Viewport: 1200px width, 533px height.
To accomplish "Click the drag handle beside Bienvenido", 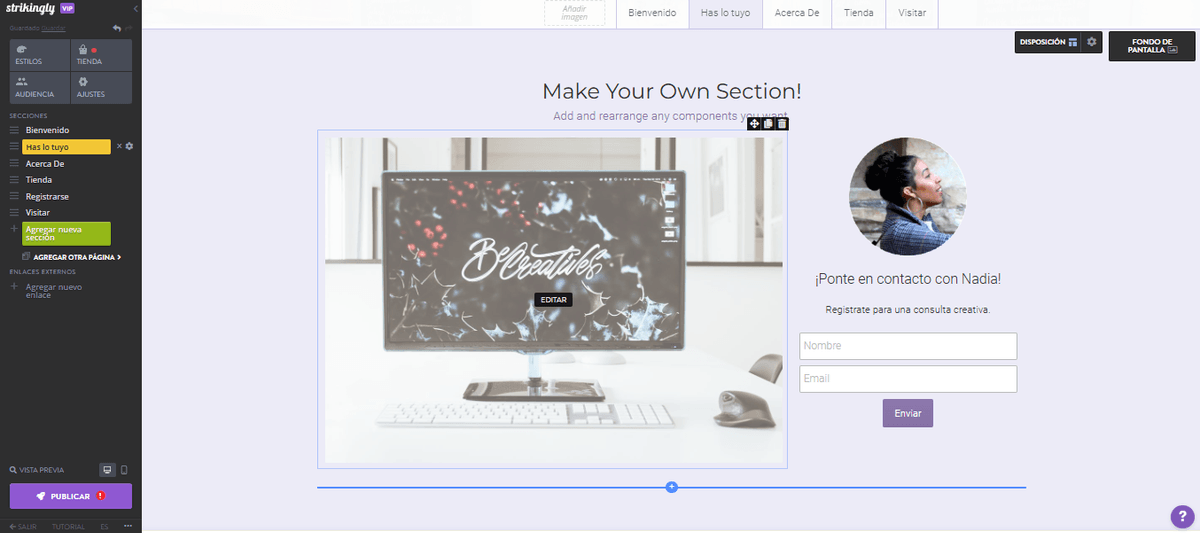I will (x=14, y=130).
